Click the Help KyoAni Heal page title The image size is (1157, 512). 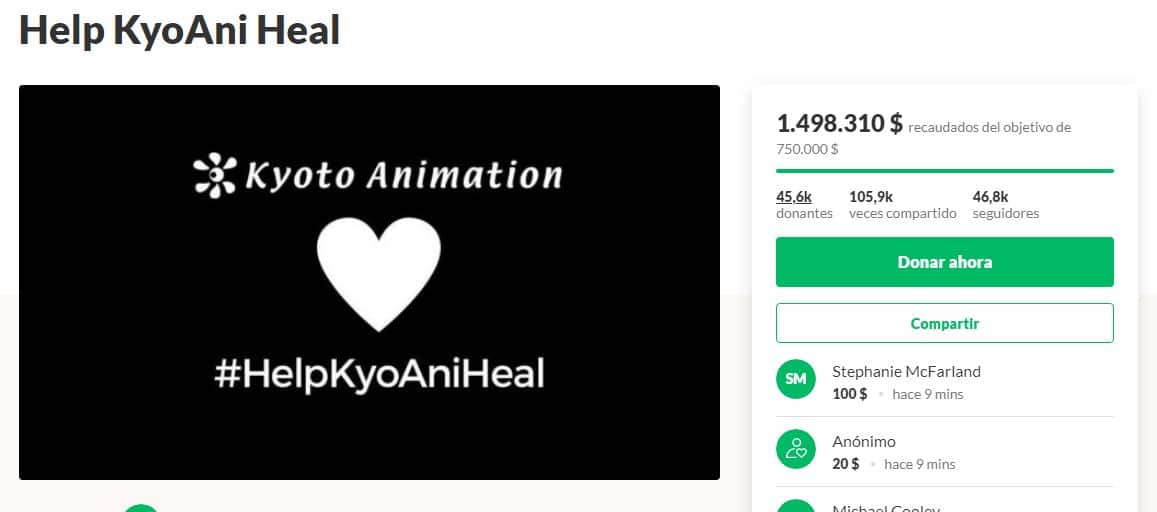tap(180, 30)
